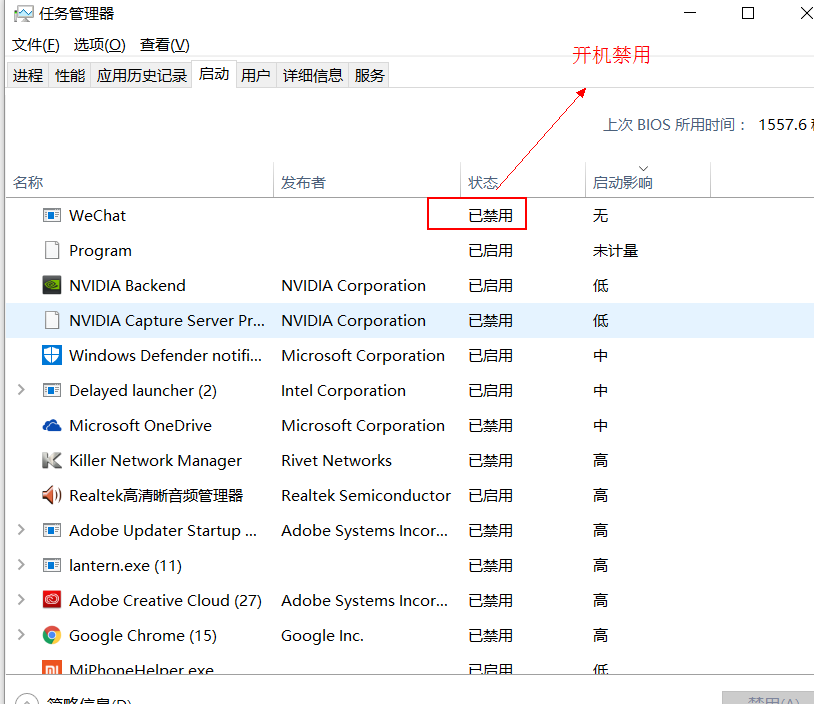
Task: Expand the Adobe Creative Cloud (27) group
Action: tap(21, 600)
